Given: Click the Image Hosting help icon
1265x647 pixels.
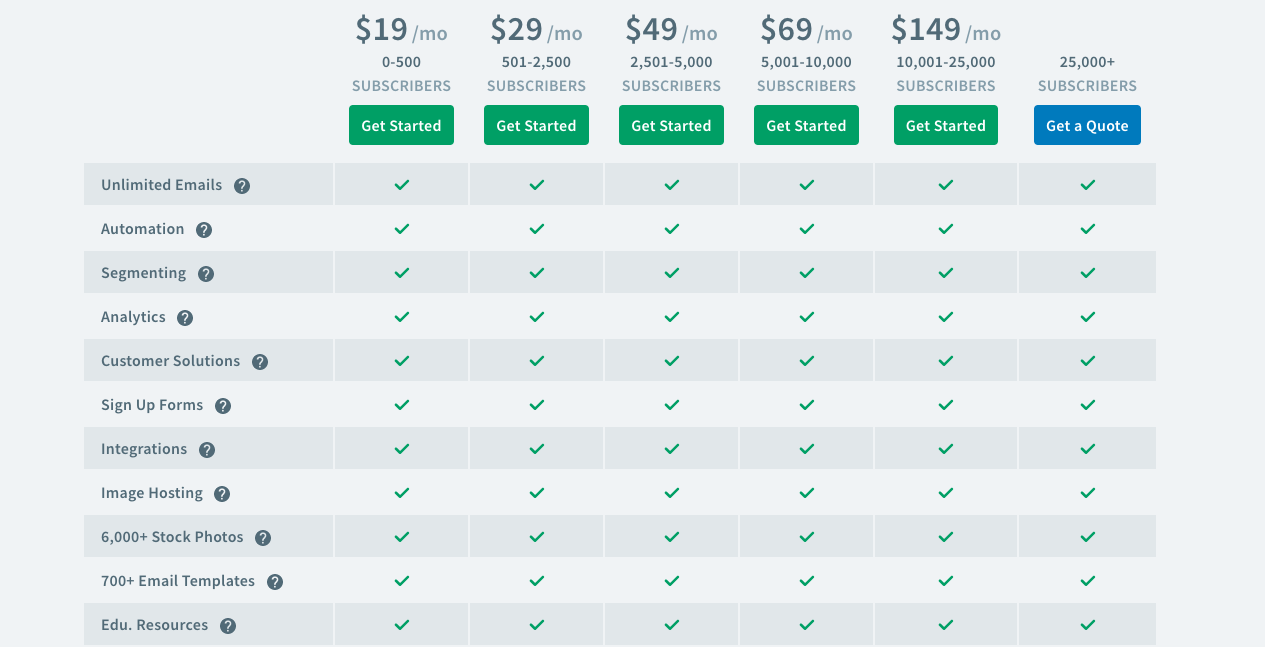Looking at the screenshot, I should pyautogui.click(x=222, y=494).
